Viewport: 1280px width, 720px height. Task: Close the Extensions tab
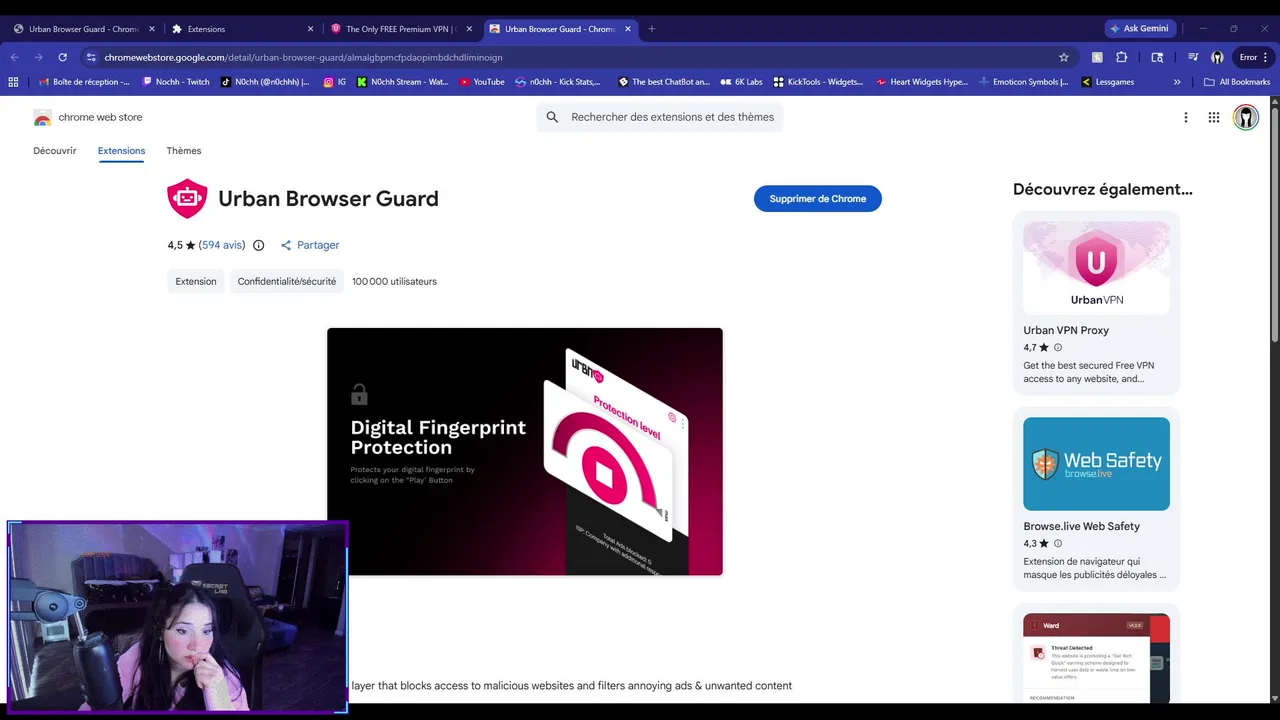pyautogui.click(x=310, y=29)
